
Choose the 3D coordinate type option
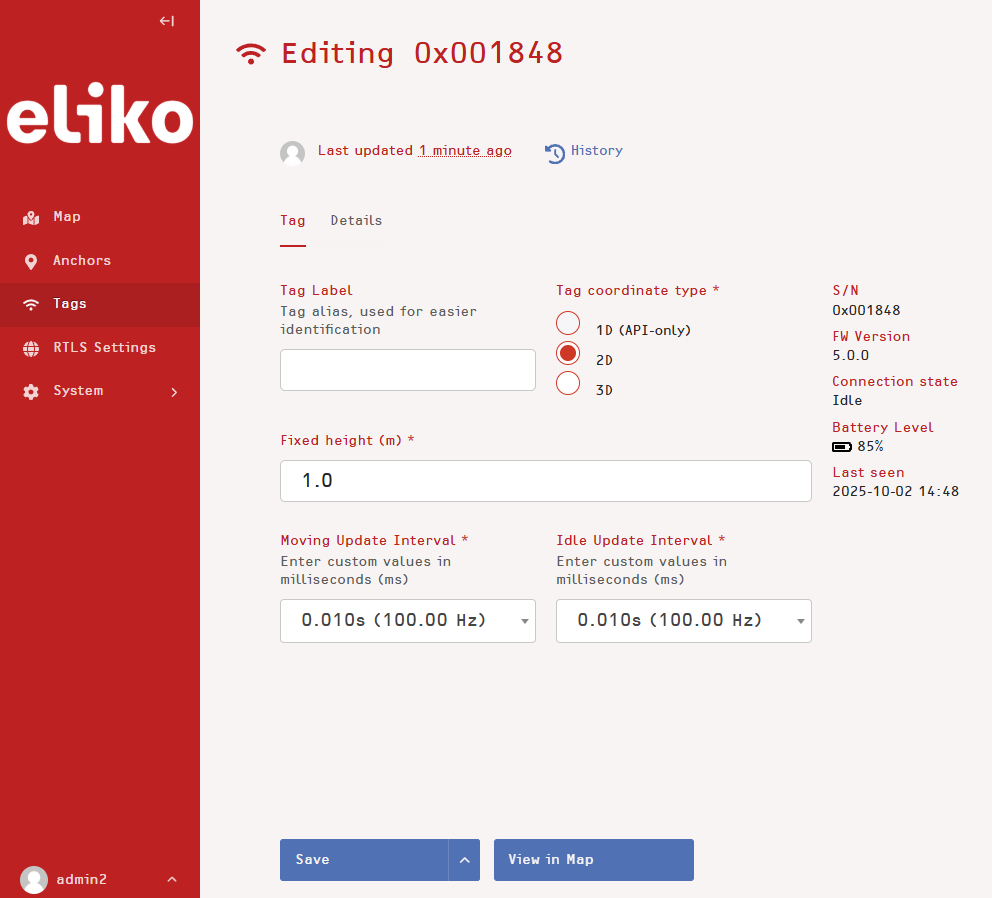(568, 383)
